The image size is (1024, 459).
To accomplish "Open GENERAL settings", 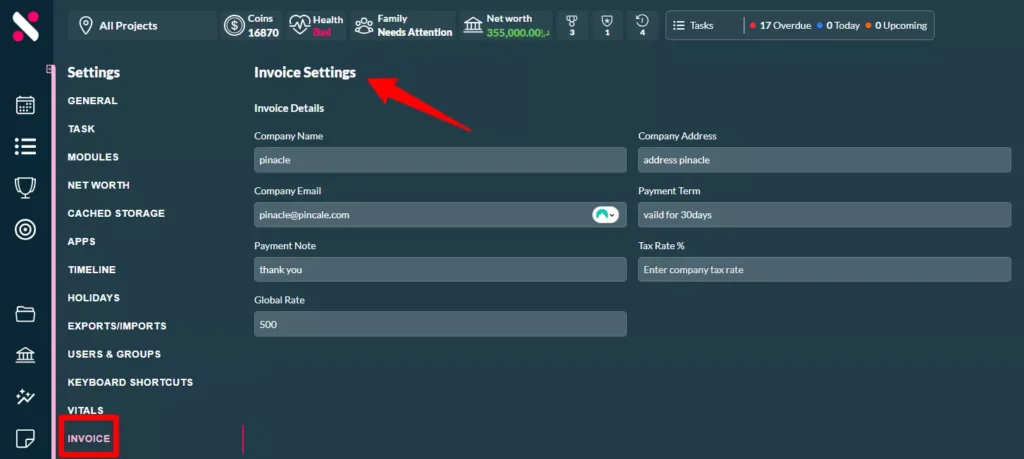I will pos(93,101).
